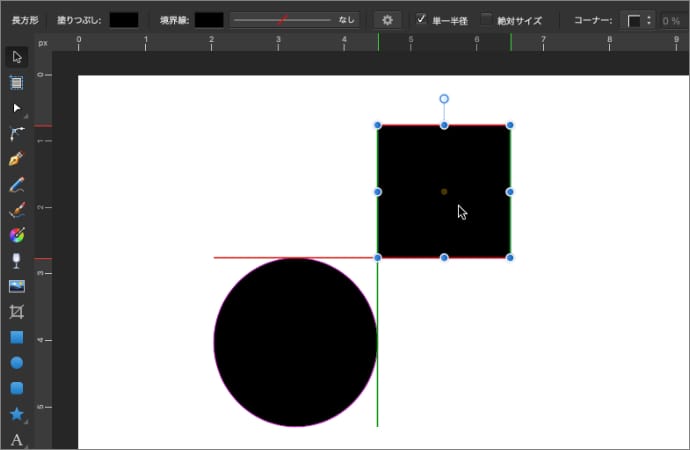690x450 pixels.
Task: Select the Crop tool
Action: tap(17, 312)
